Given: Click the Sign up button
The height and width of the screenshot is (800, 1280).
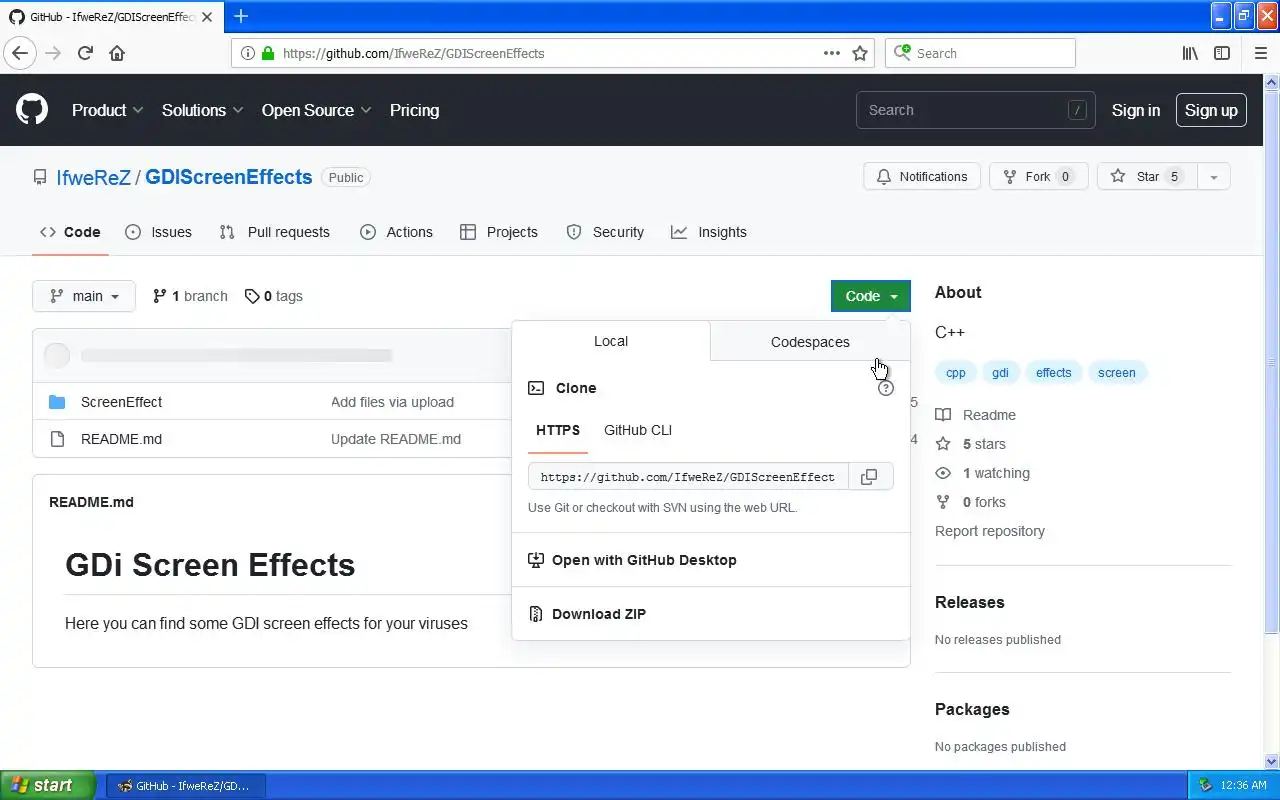Looking at the screenshot, I should pos(1211,110).
